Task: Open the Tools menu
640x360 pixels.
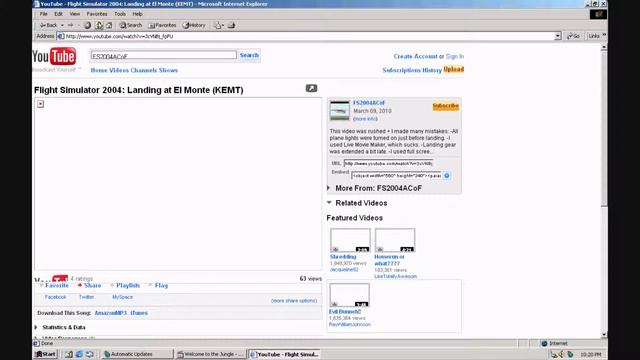Action: pyautogui.click(x=120, y=14)
